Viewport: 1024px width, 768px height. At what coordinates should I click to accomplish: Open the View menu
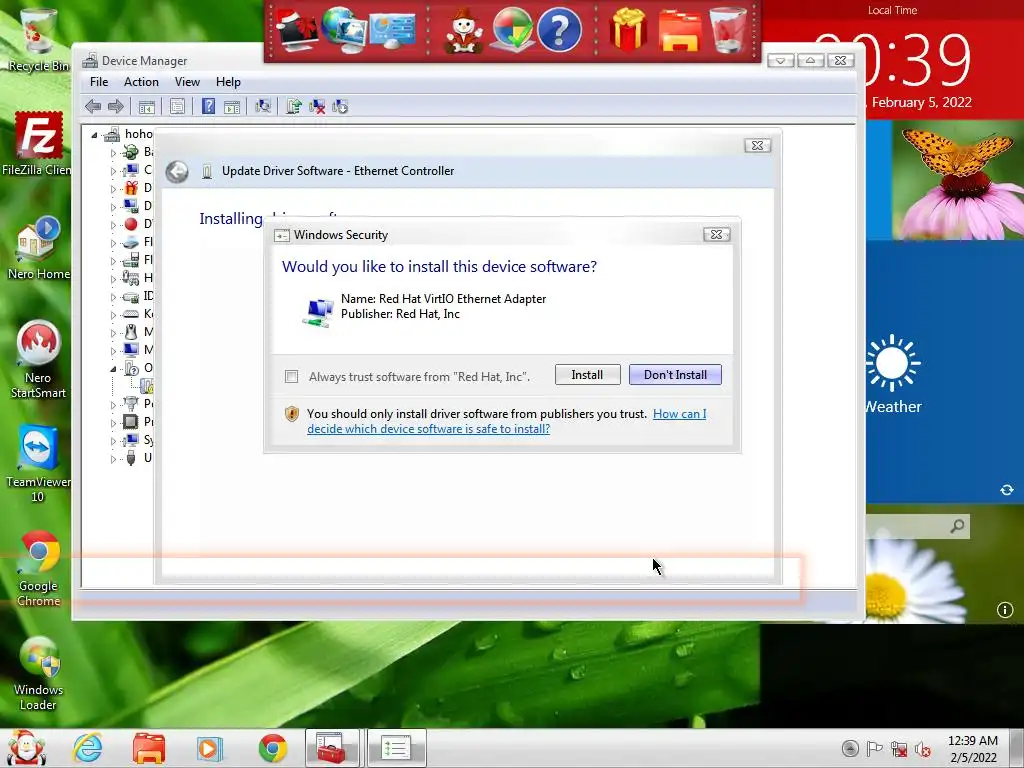point(187,82)
